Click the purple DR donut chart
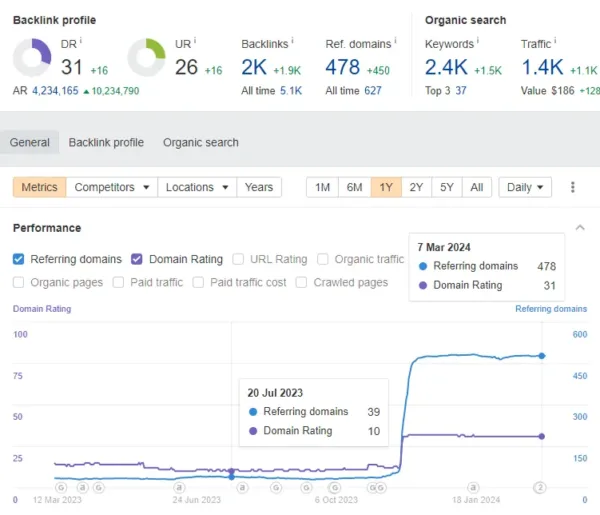Image resolution: width=600 pixels, height=515 pixels. point(32,58)
